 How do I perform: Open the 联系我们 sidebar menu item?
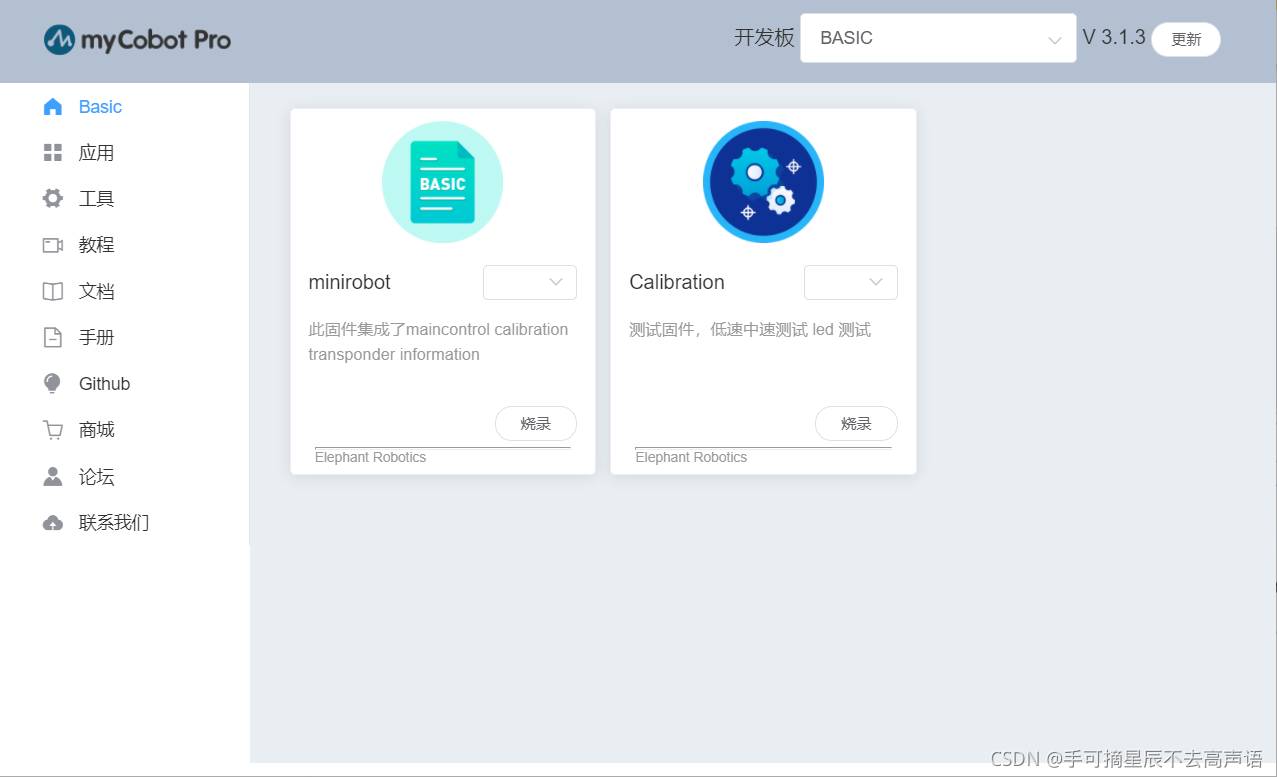125,523
